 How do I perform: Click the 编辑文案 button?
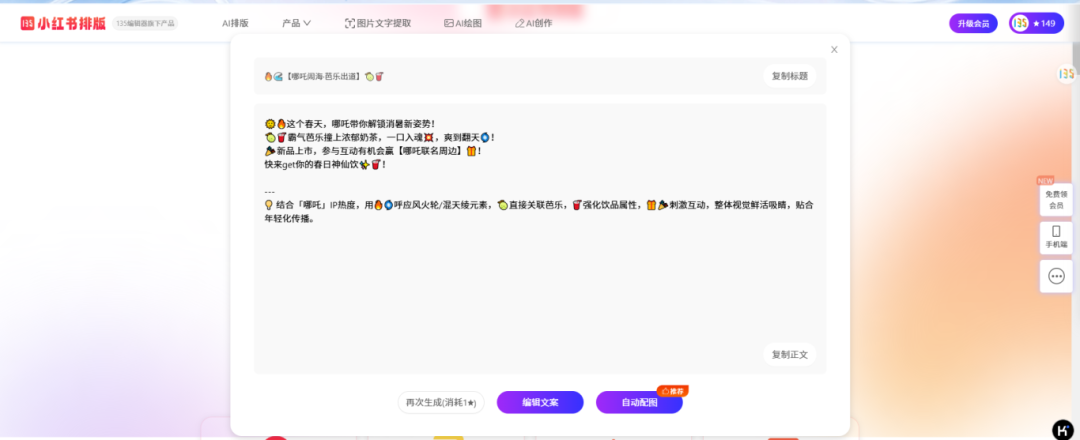pyautogui.click(x=540, y=402)
